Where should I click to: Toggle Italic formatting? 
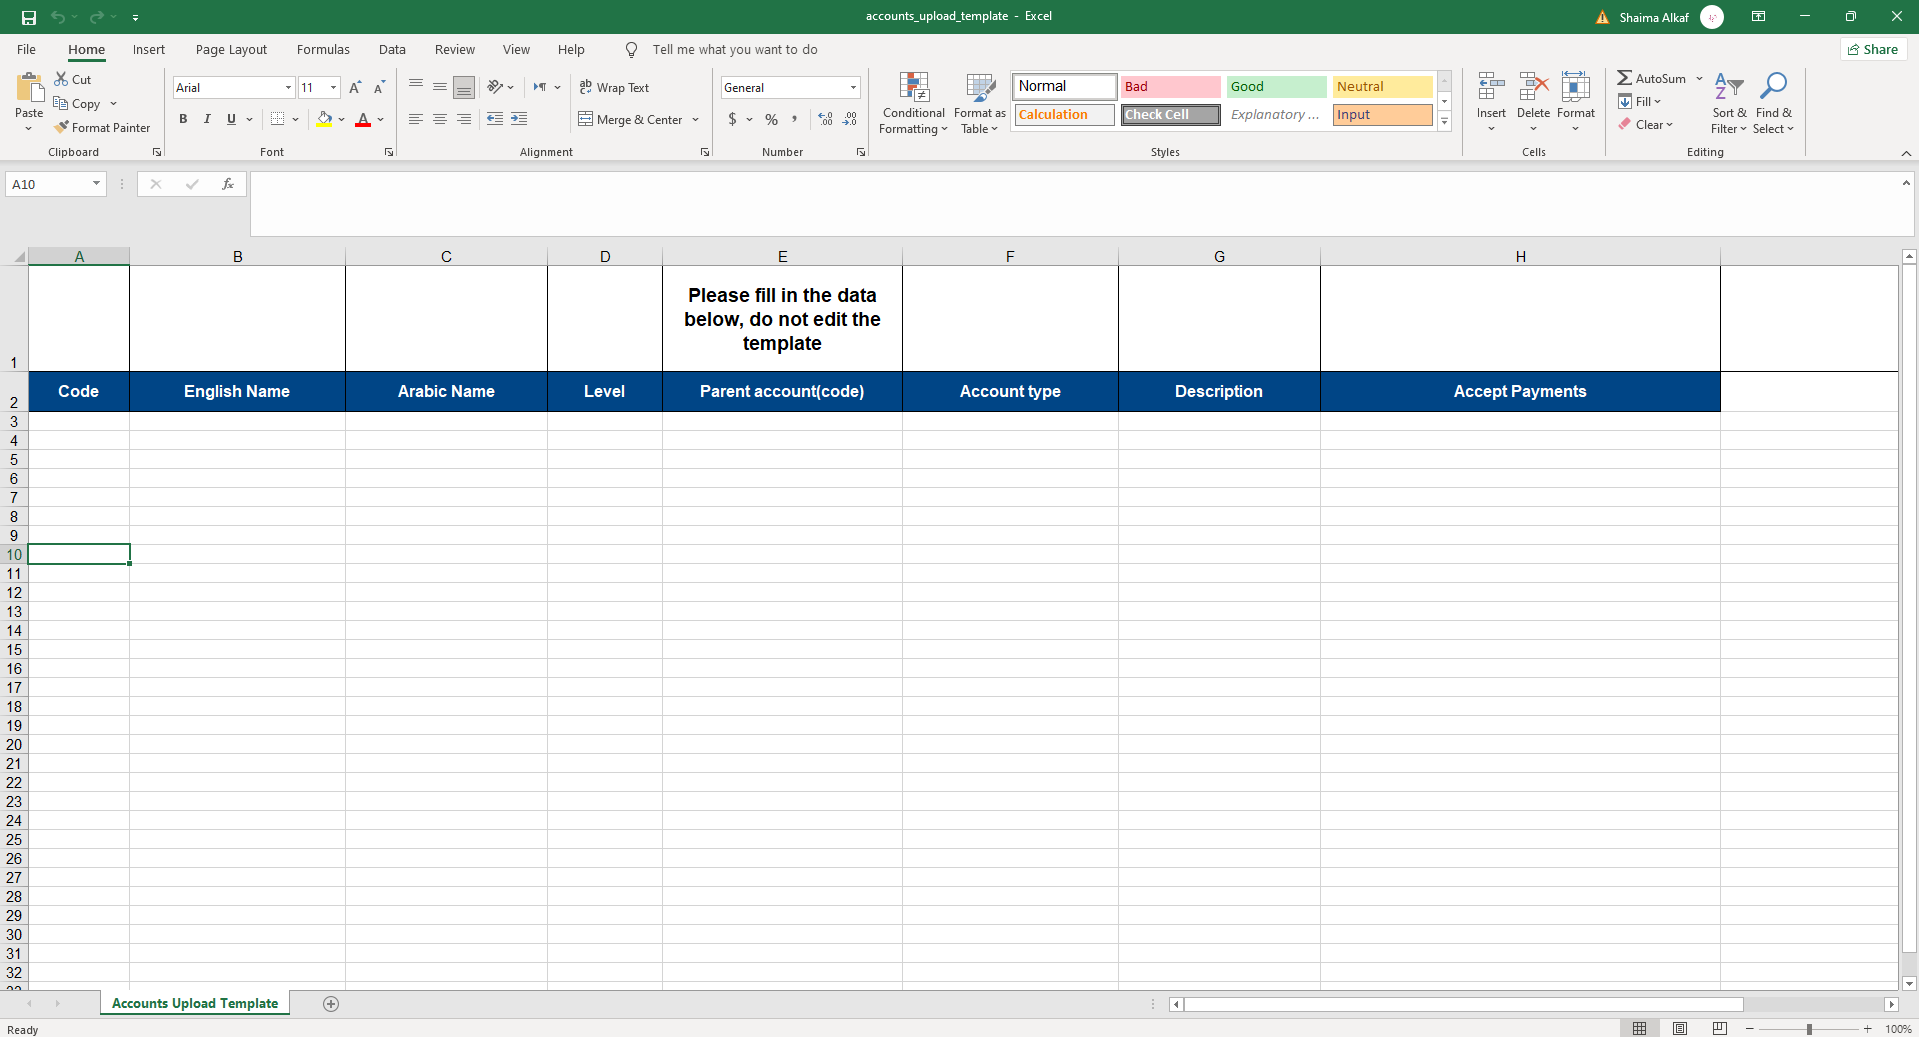coord(207,119)
